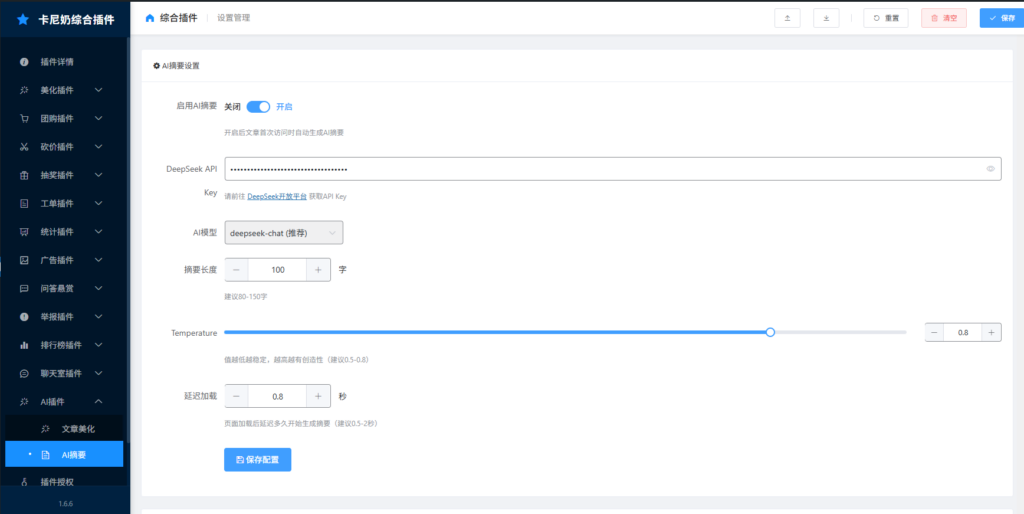Click the red 清空 button in header
Image resolution: width=1024 pixels, height=514 pixels.
pos(943,18)
